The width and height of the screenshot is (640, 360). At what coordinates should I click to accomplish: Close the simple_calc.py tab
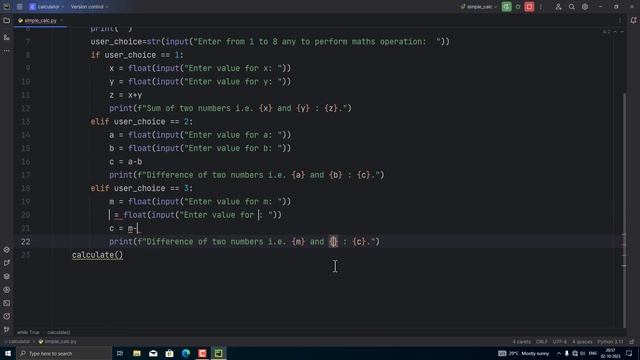click(62, 20)
